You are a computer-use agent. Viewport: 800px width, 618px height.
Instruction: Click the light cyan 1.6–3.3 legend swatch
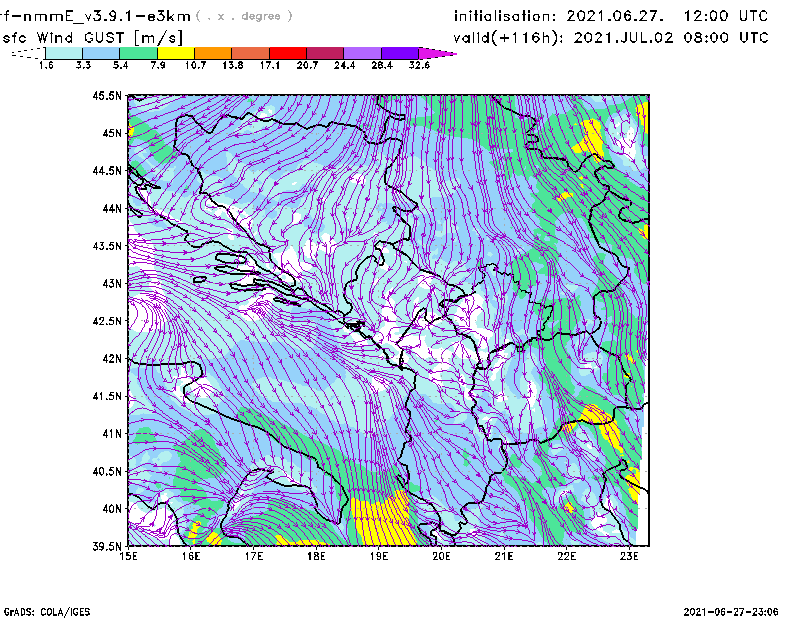click(x=64, y=53)
